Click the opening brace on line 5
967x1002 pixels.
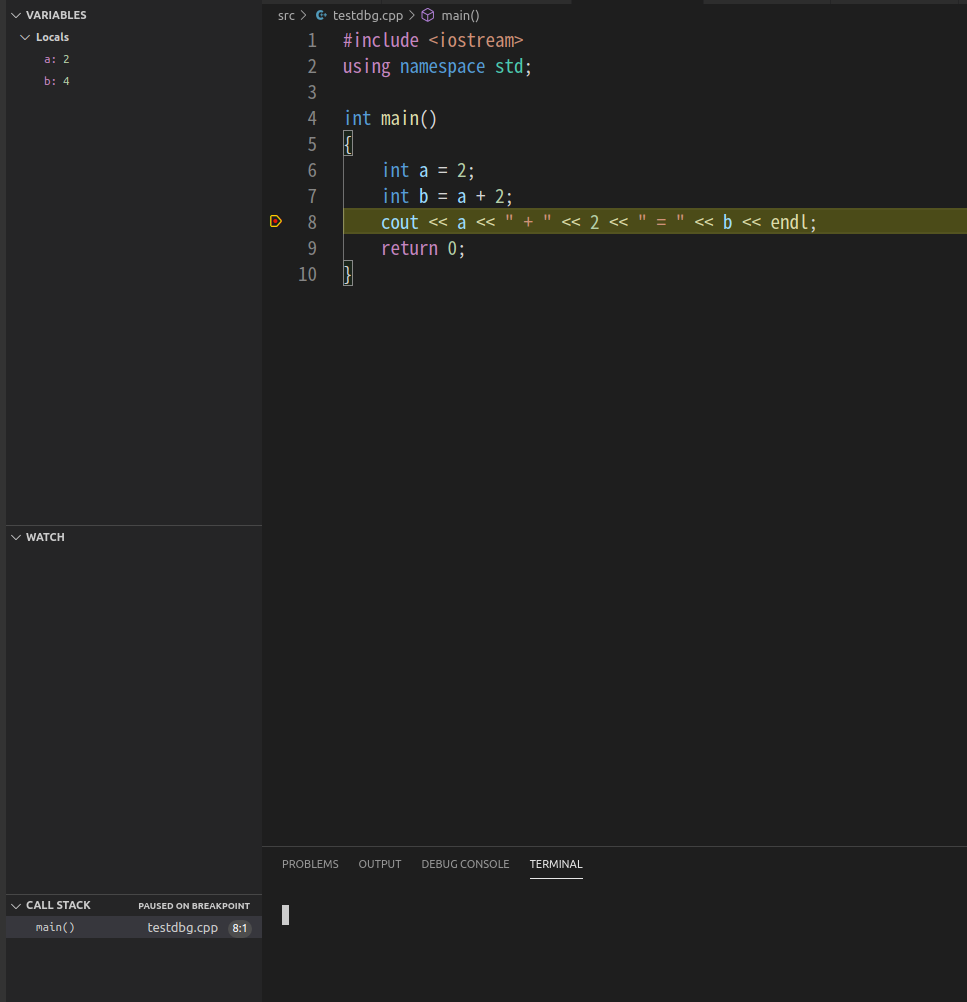tap(348, 144)
